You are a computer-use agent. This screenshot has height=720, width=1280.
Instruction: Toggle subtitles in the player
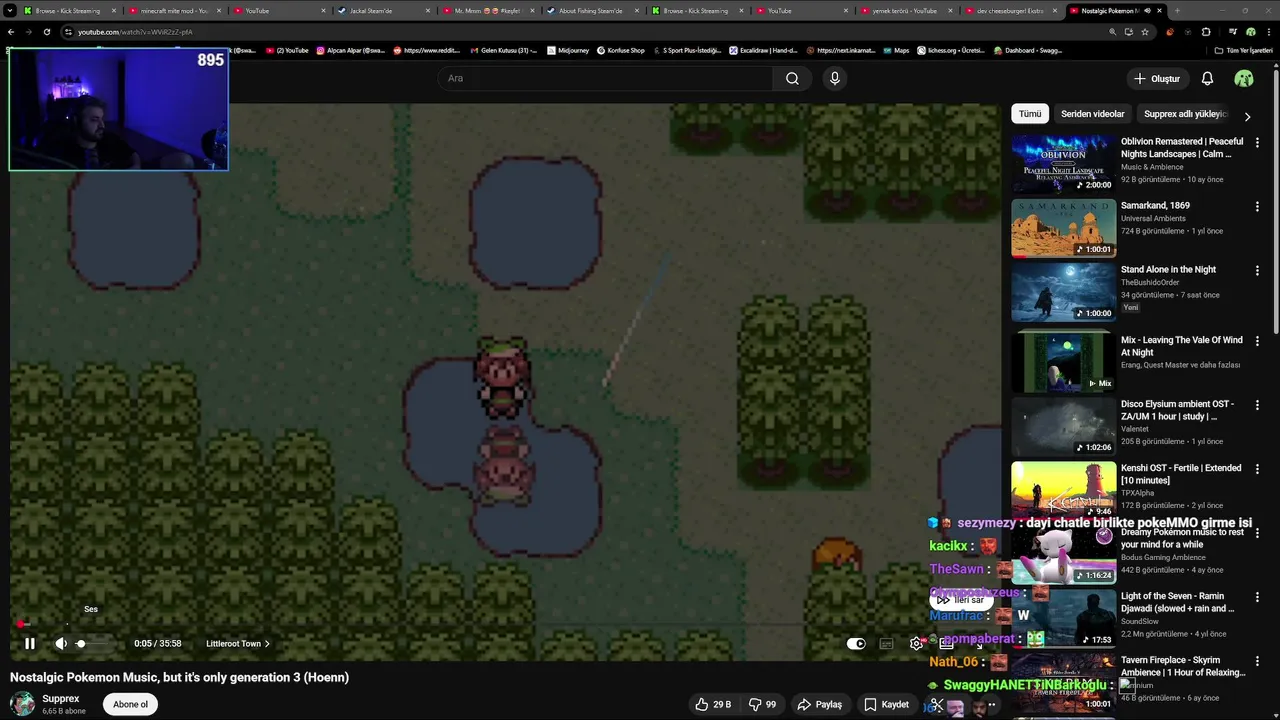886,644
